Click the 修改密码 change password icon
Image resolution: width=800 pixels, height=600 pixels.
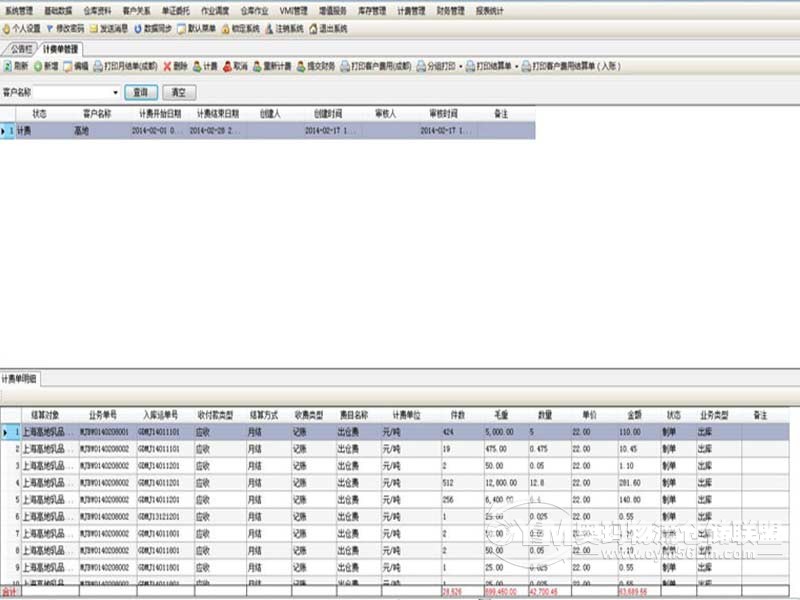point(50,29)
